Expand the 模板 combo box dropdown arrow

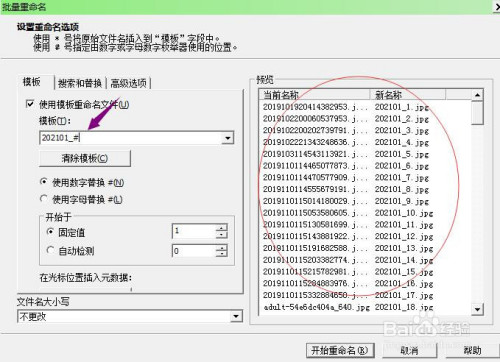point(228,138)
